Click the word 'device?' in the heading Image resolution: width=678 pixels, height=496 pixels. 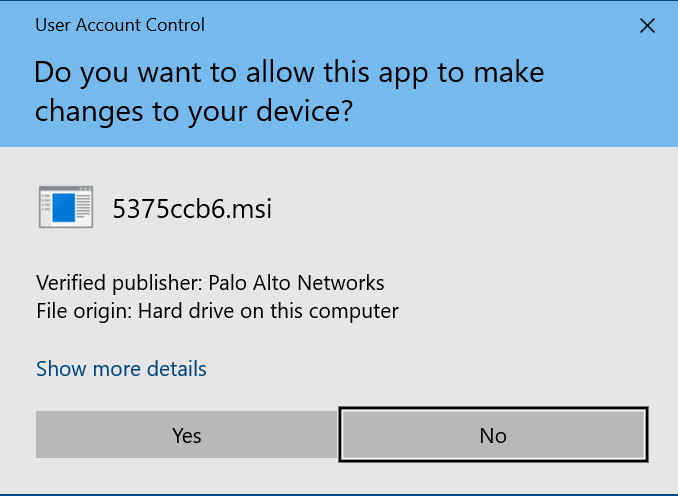pyautogui.click(x=308, y=111)
